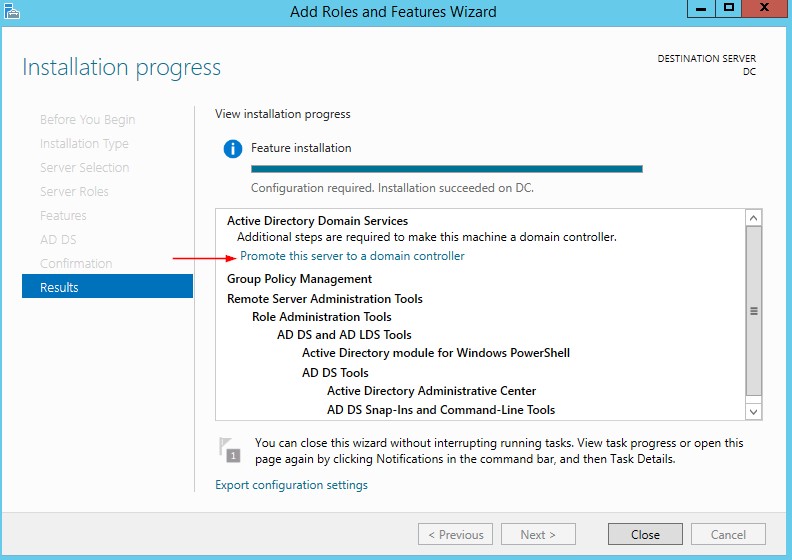Select the Results step in the sidebar
The height and width of the screenshot is (560, 792).
(107, 287)
